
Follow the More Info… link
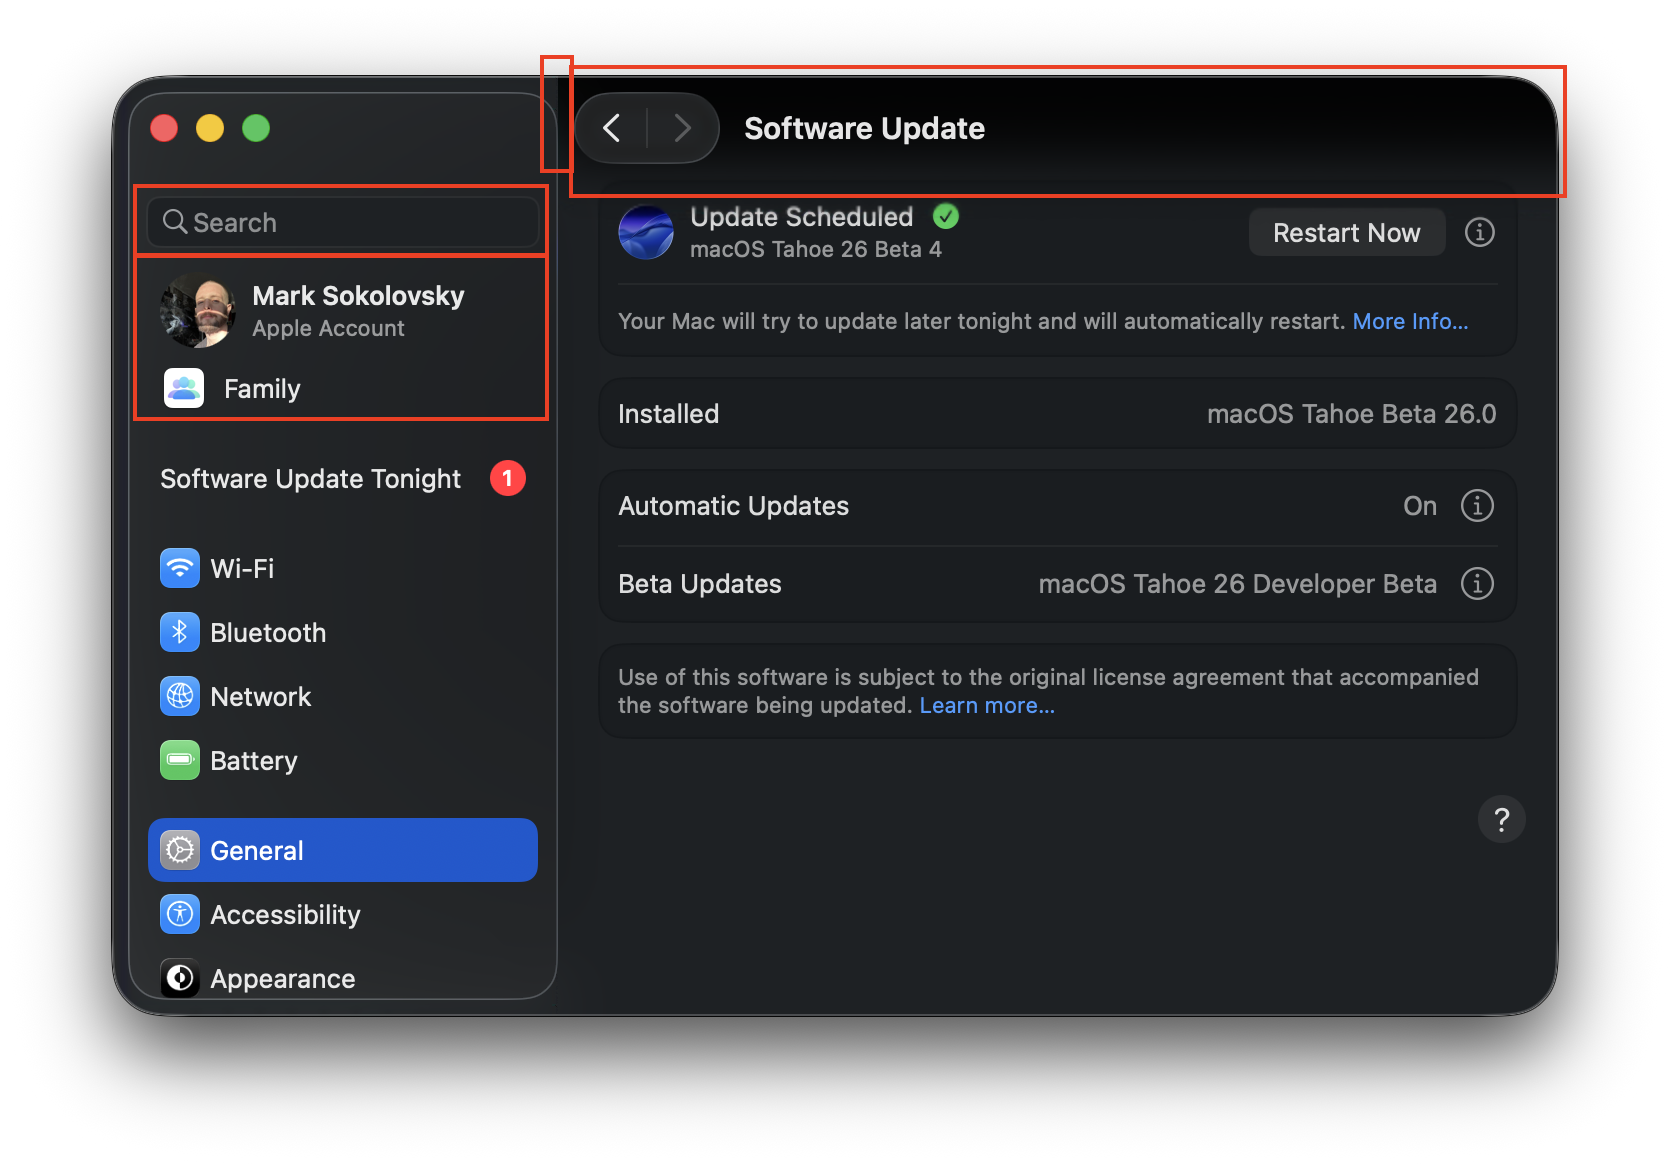(x=1410, y=322)
